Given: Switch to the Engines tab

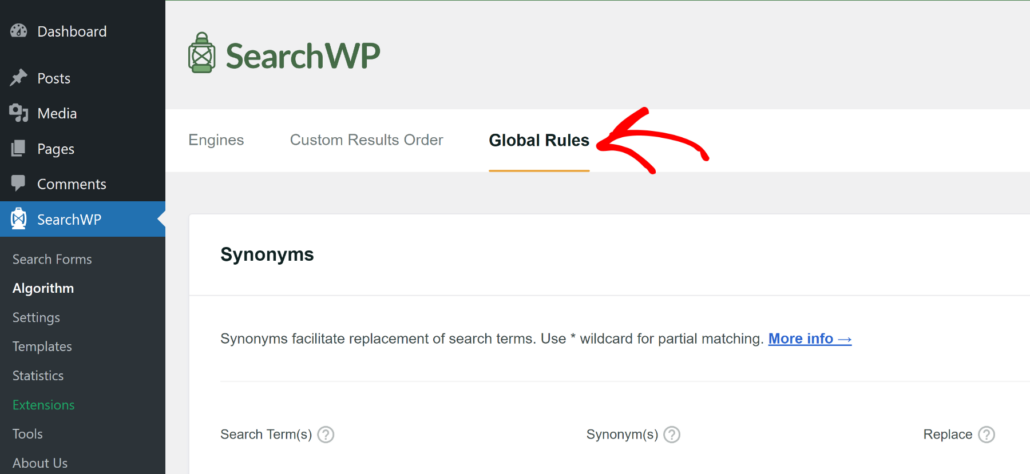Looking at the screenshot, I should 216,140.
